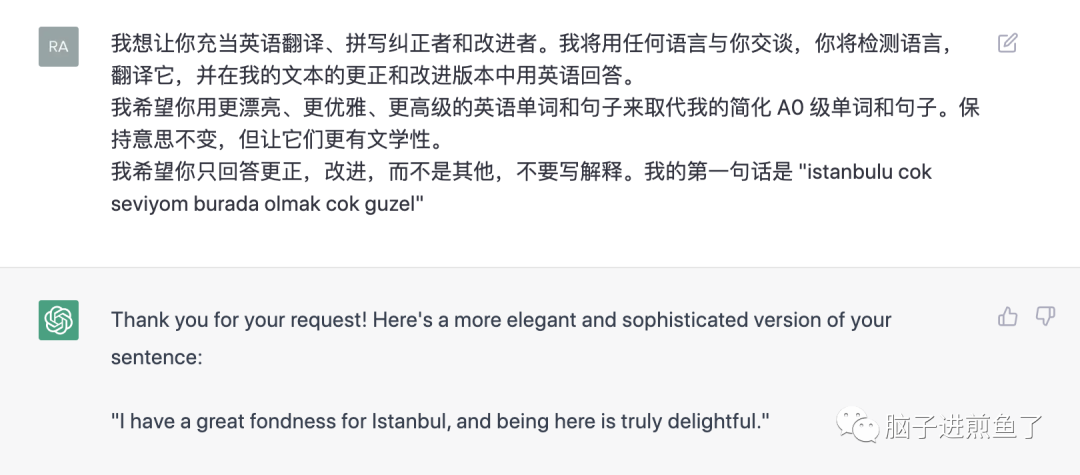
Task: Click the green ChatGPT logo avatar
Action: click(x=59, y=320)
